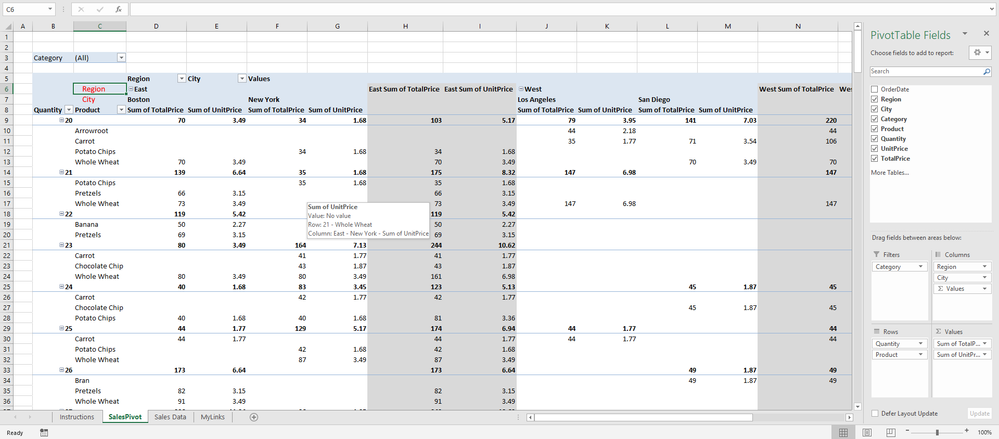Collapse the Quantity 20 group
This screenshot has width=999, height=439.
62,120
